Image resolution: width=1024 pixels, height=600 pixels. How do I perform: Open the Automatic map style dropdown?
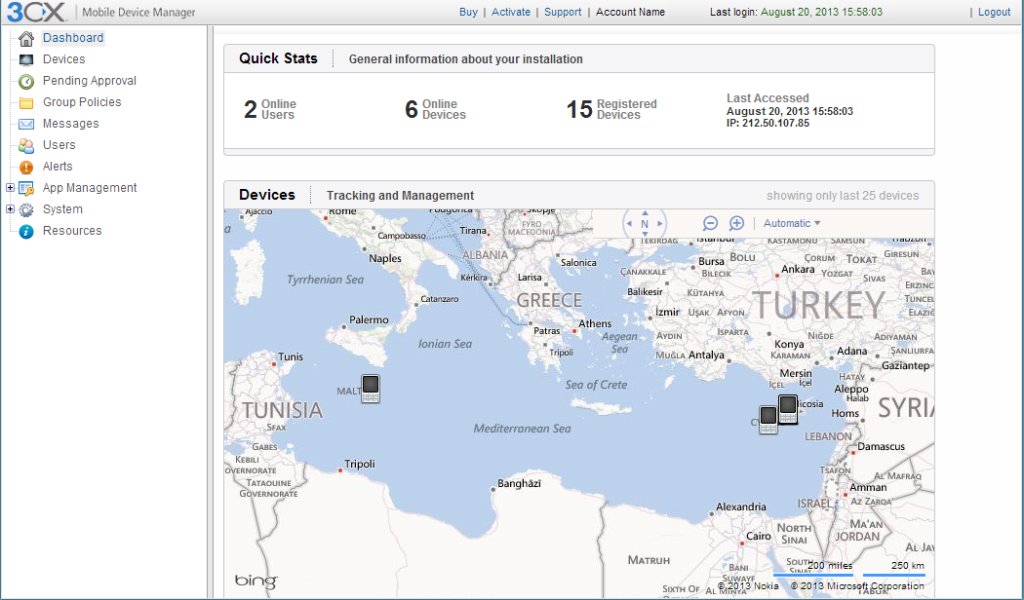pos(792,223)
